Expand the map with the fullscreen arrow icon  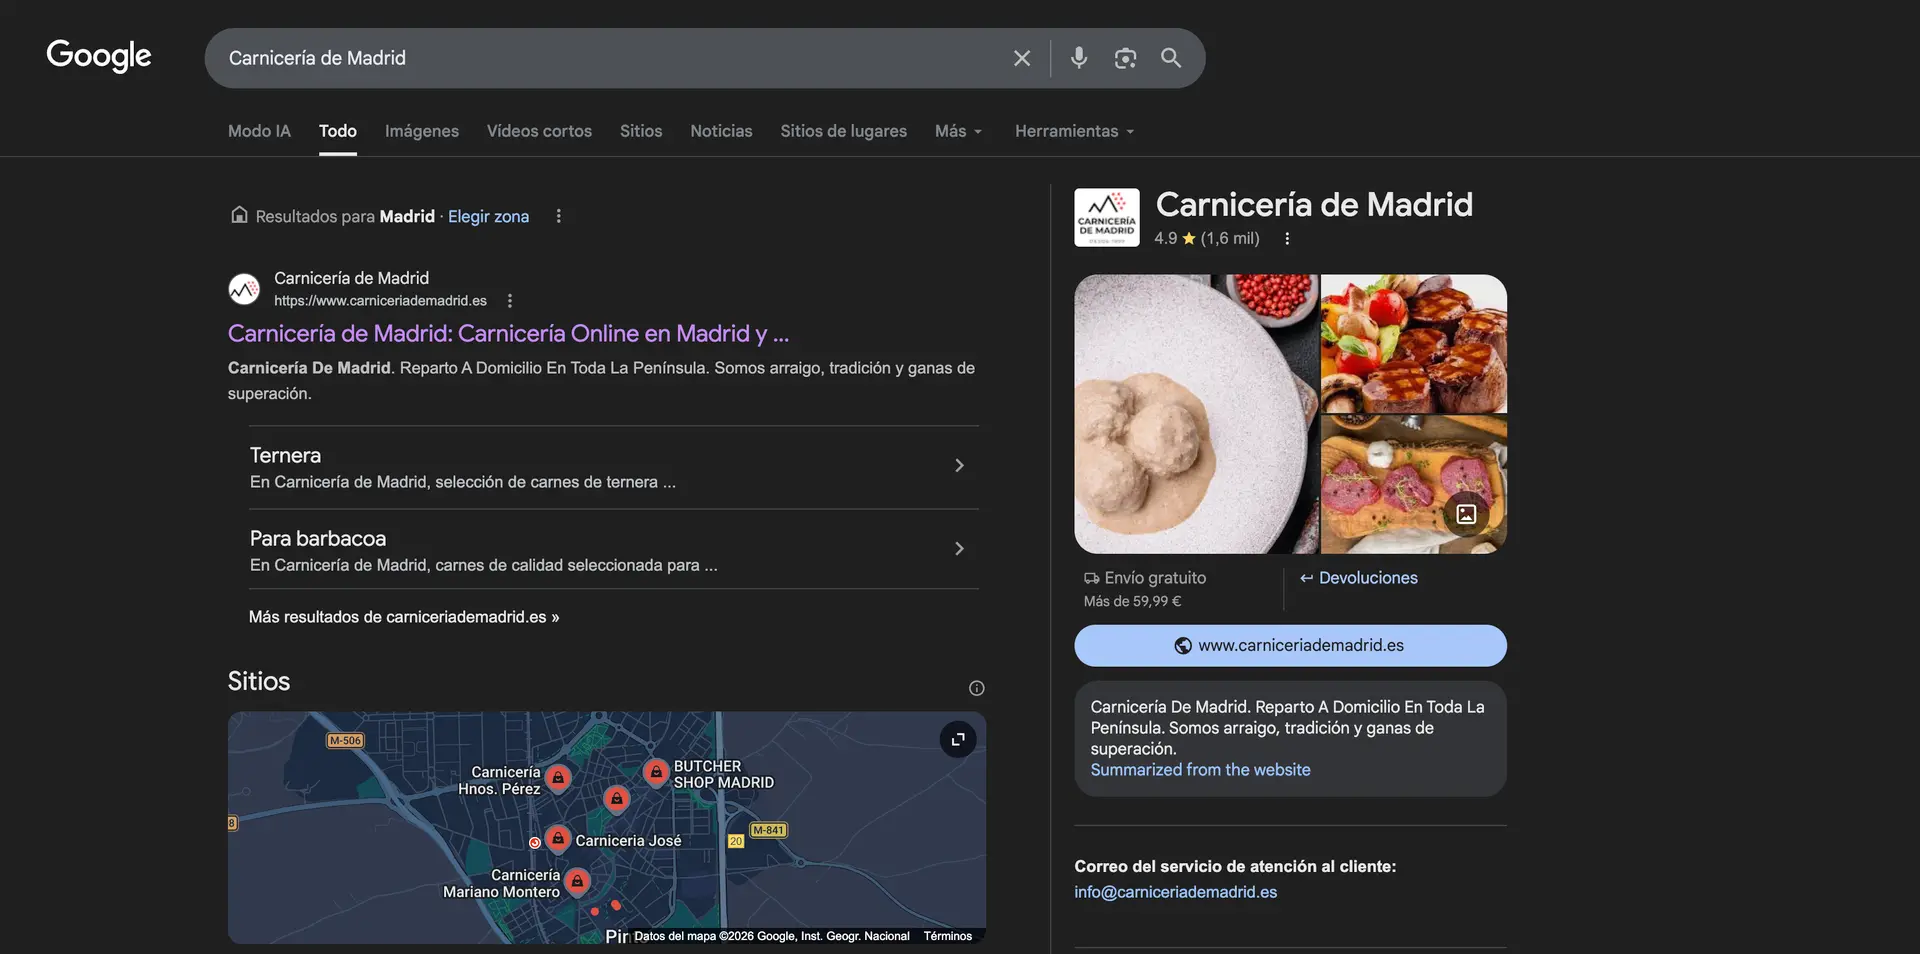957,739
